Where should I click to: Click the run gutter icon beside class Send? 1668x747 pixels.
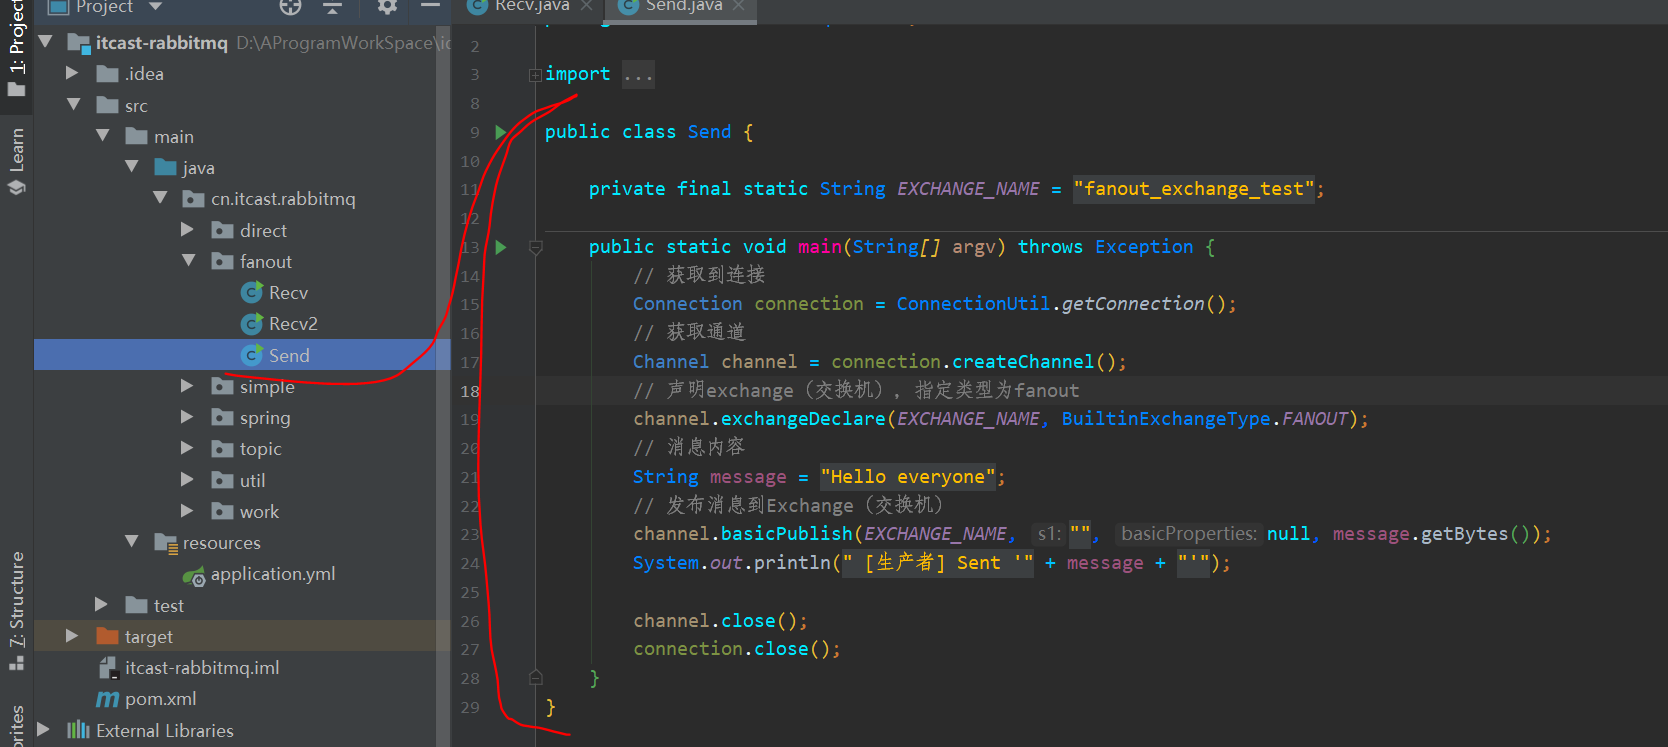click(501, 132)
